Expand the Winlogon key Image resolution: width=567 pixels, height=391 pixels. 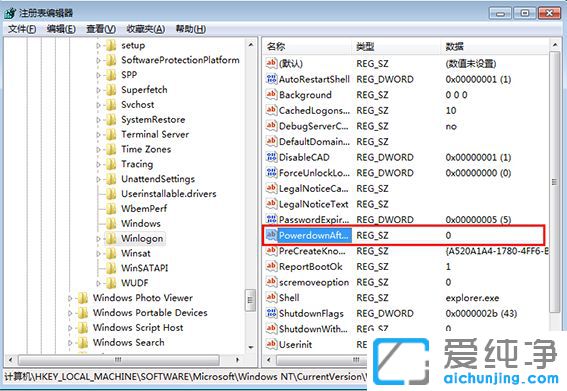click(98, 239)
